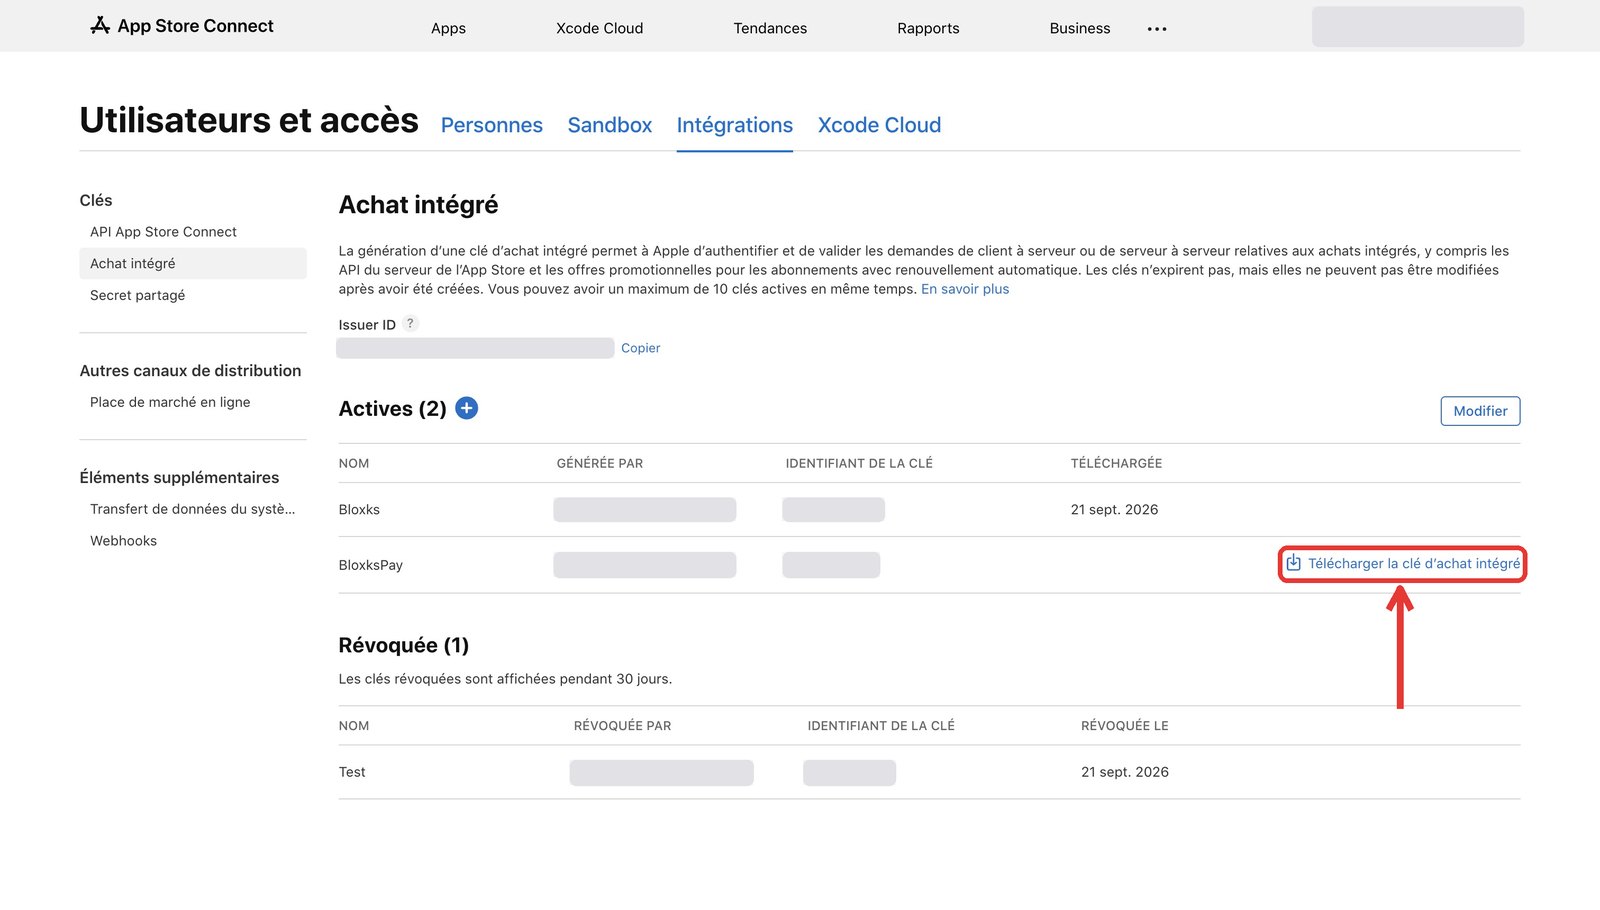Click the Issuer ID label
1600x910 pixels.
pos(367,325)
